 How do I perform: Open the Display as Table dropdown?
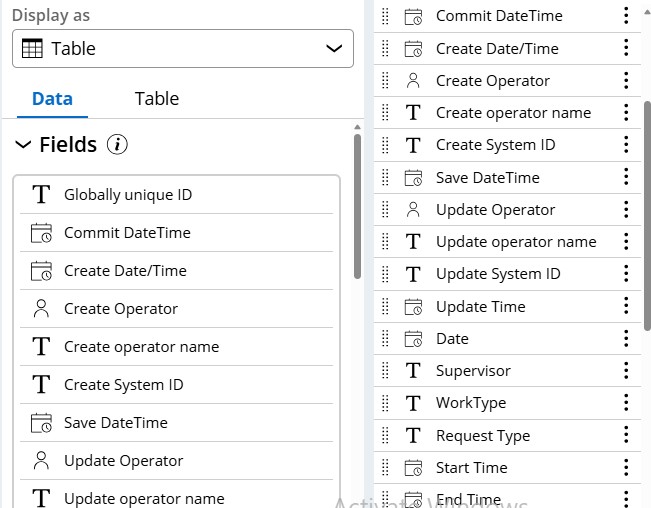[x=182, y=48]
